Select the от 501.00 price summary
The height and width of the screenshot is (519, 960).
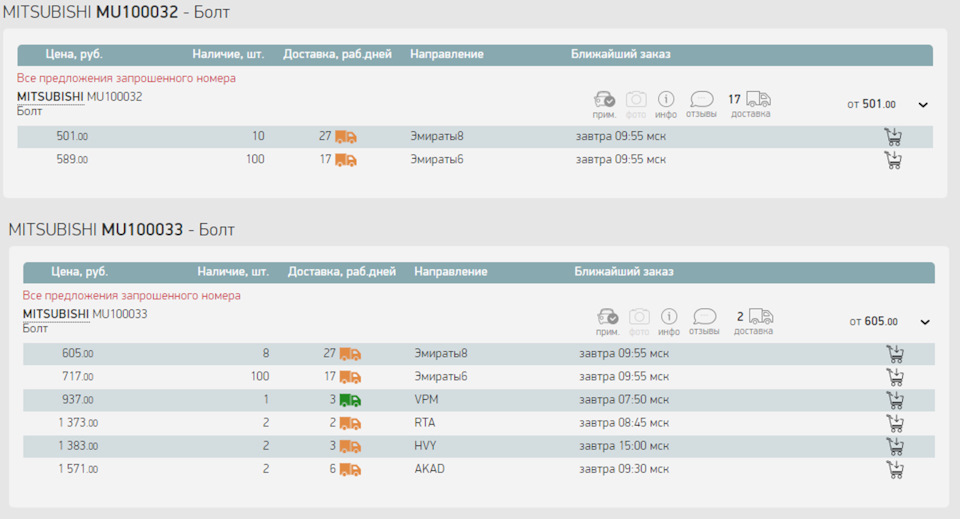871,105
